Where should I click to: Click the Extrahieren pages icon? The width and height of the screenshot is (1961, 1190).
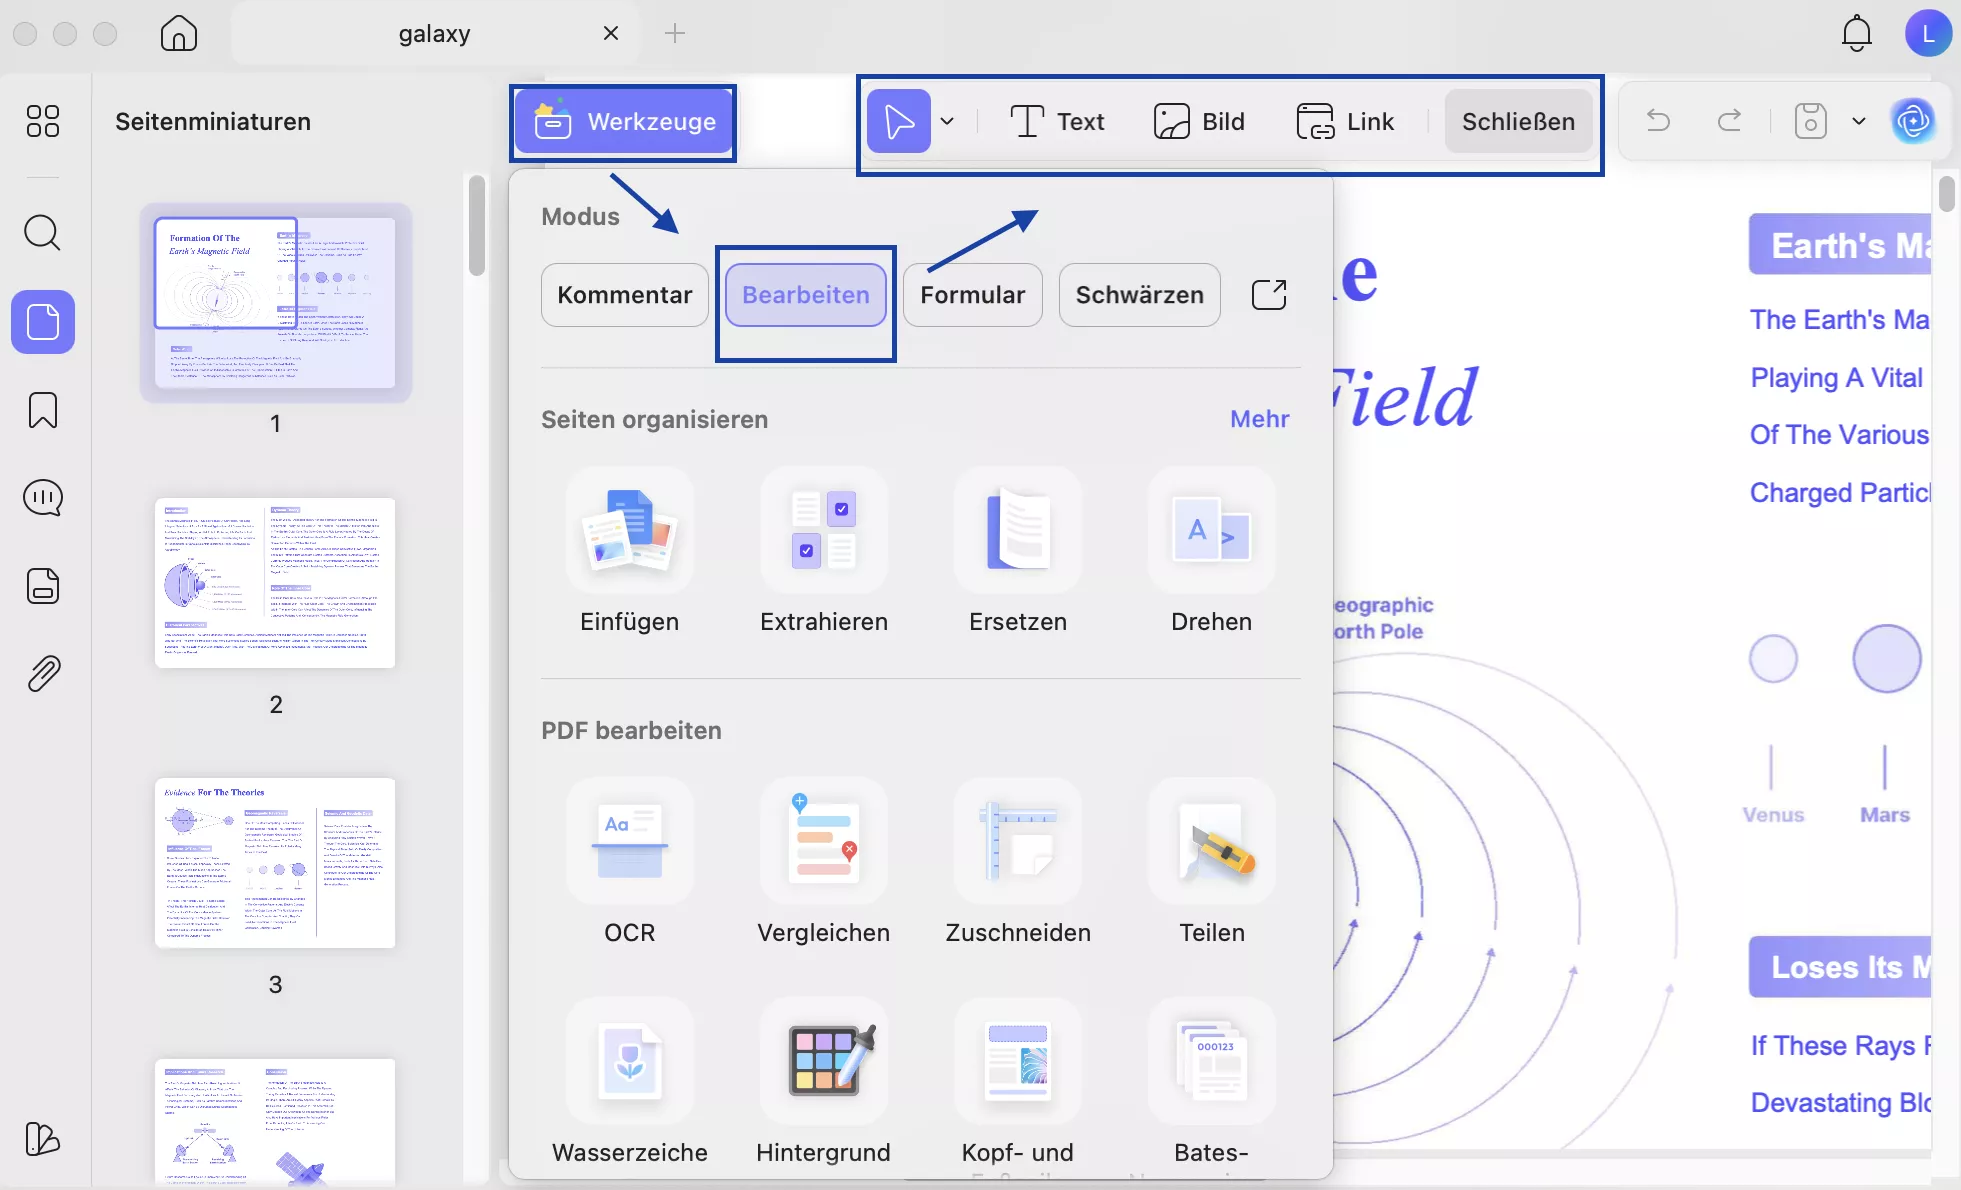(823, 530)
